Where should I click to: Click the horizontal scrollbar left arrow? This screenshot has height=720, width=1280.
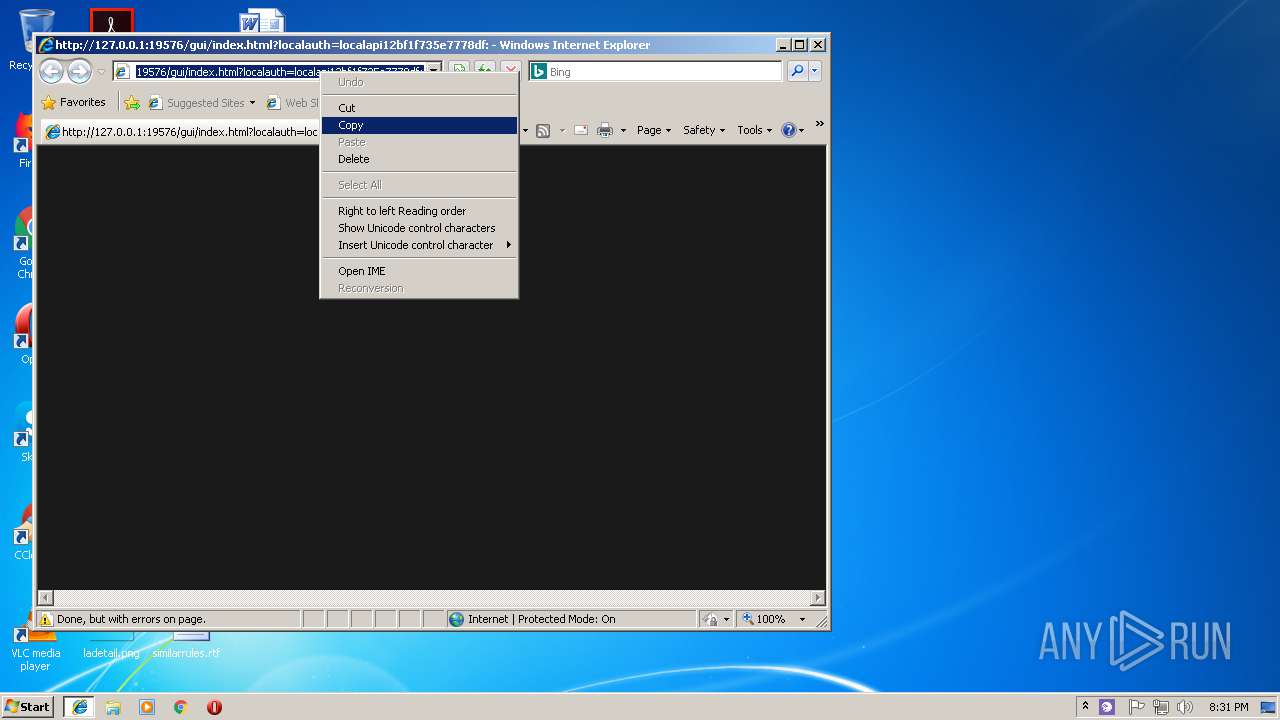pos(45,597)
